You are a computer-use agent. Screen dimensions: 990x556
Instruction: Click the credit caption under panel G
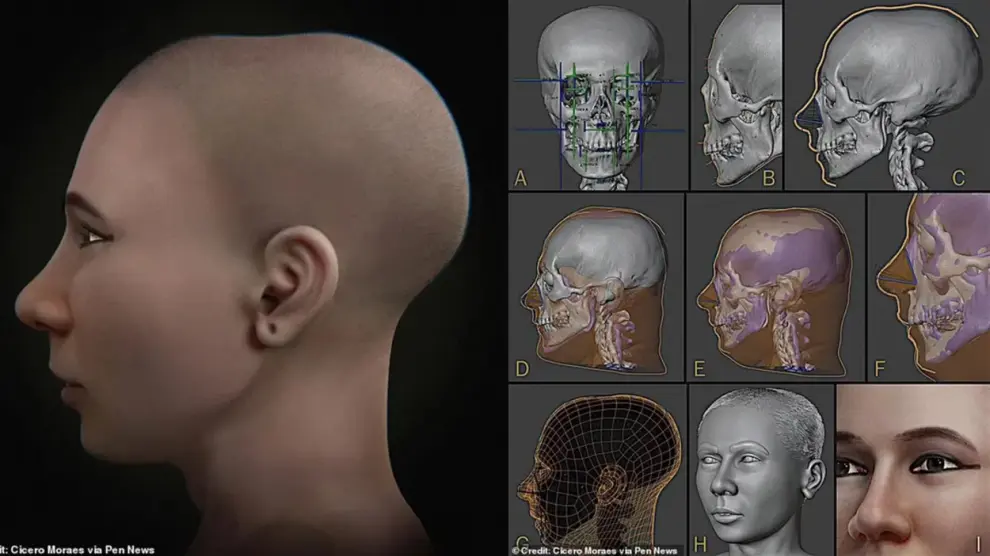tap(594, 549)
